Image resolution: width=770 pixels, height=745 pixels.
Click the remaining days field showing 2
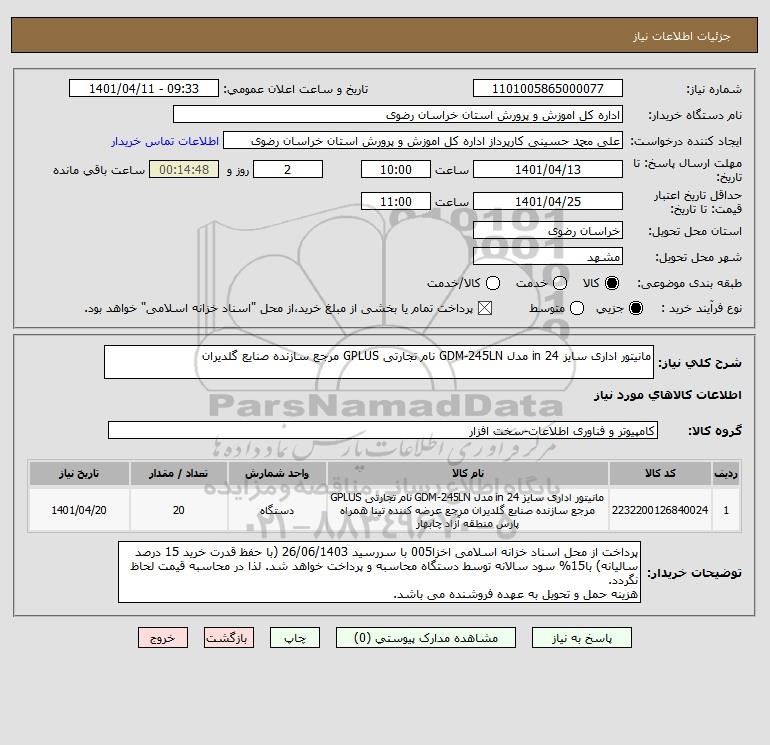(x=288, y=169)
